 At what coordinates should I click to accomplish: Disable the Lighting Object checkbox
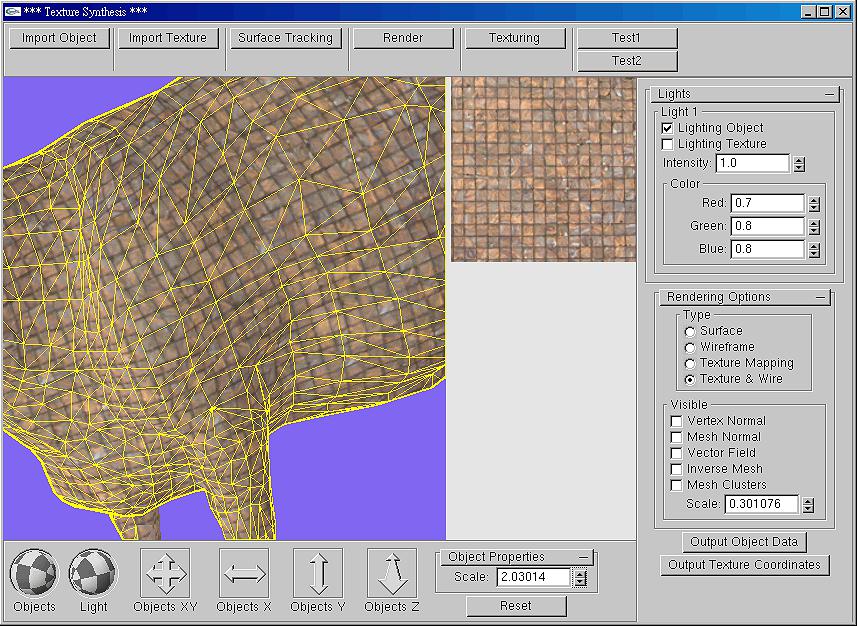[668, 128]
